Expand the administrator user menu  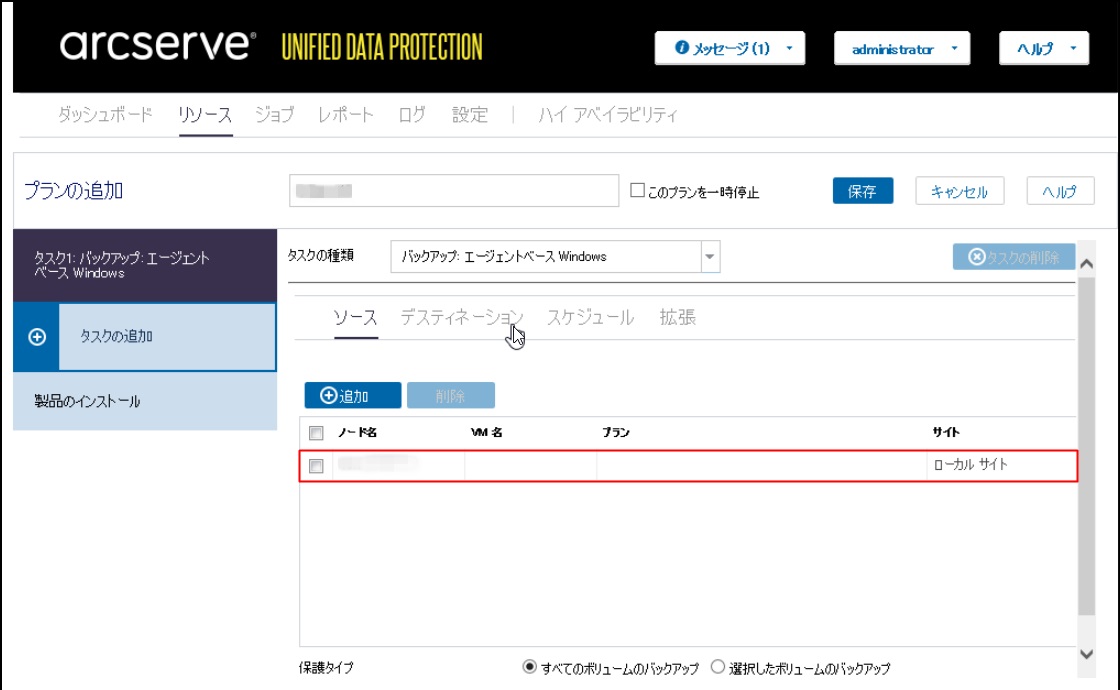(x=901, y=49)
